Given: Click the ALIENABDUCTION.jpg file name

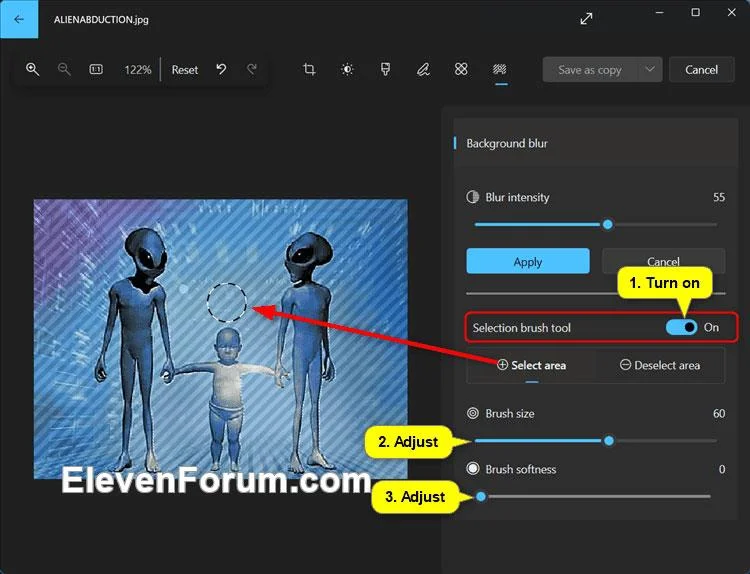Looking at the screenshot, I should (x=101, y=20).
